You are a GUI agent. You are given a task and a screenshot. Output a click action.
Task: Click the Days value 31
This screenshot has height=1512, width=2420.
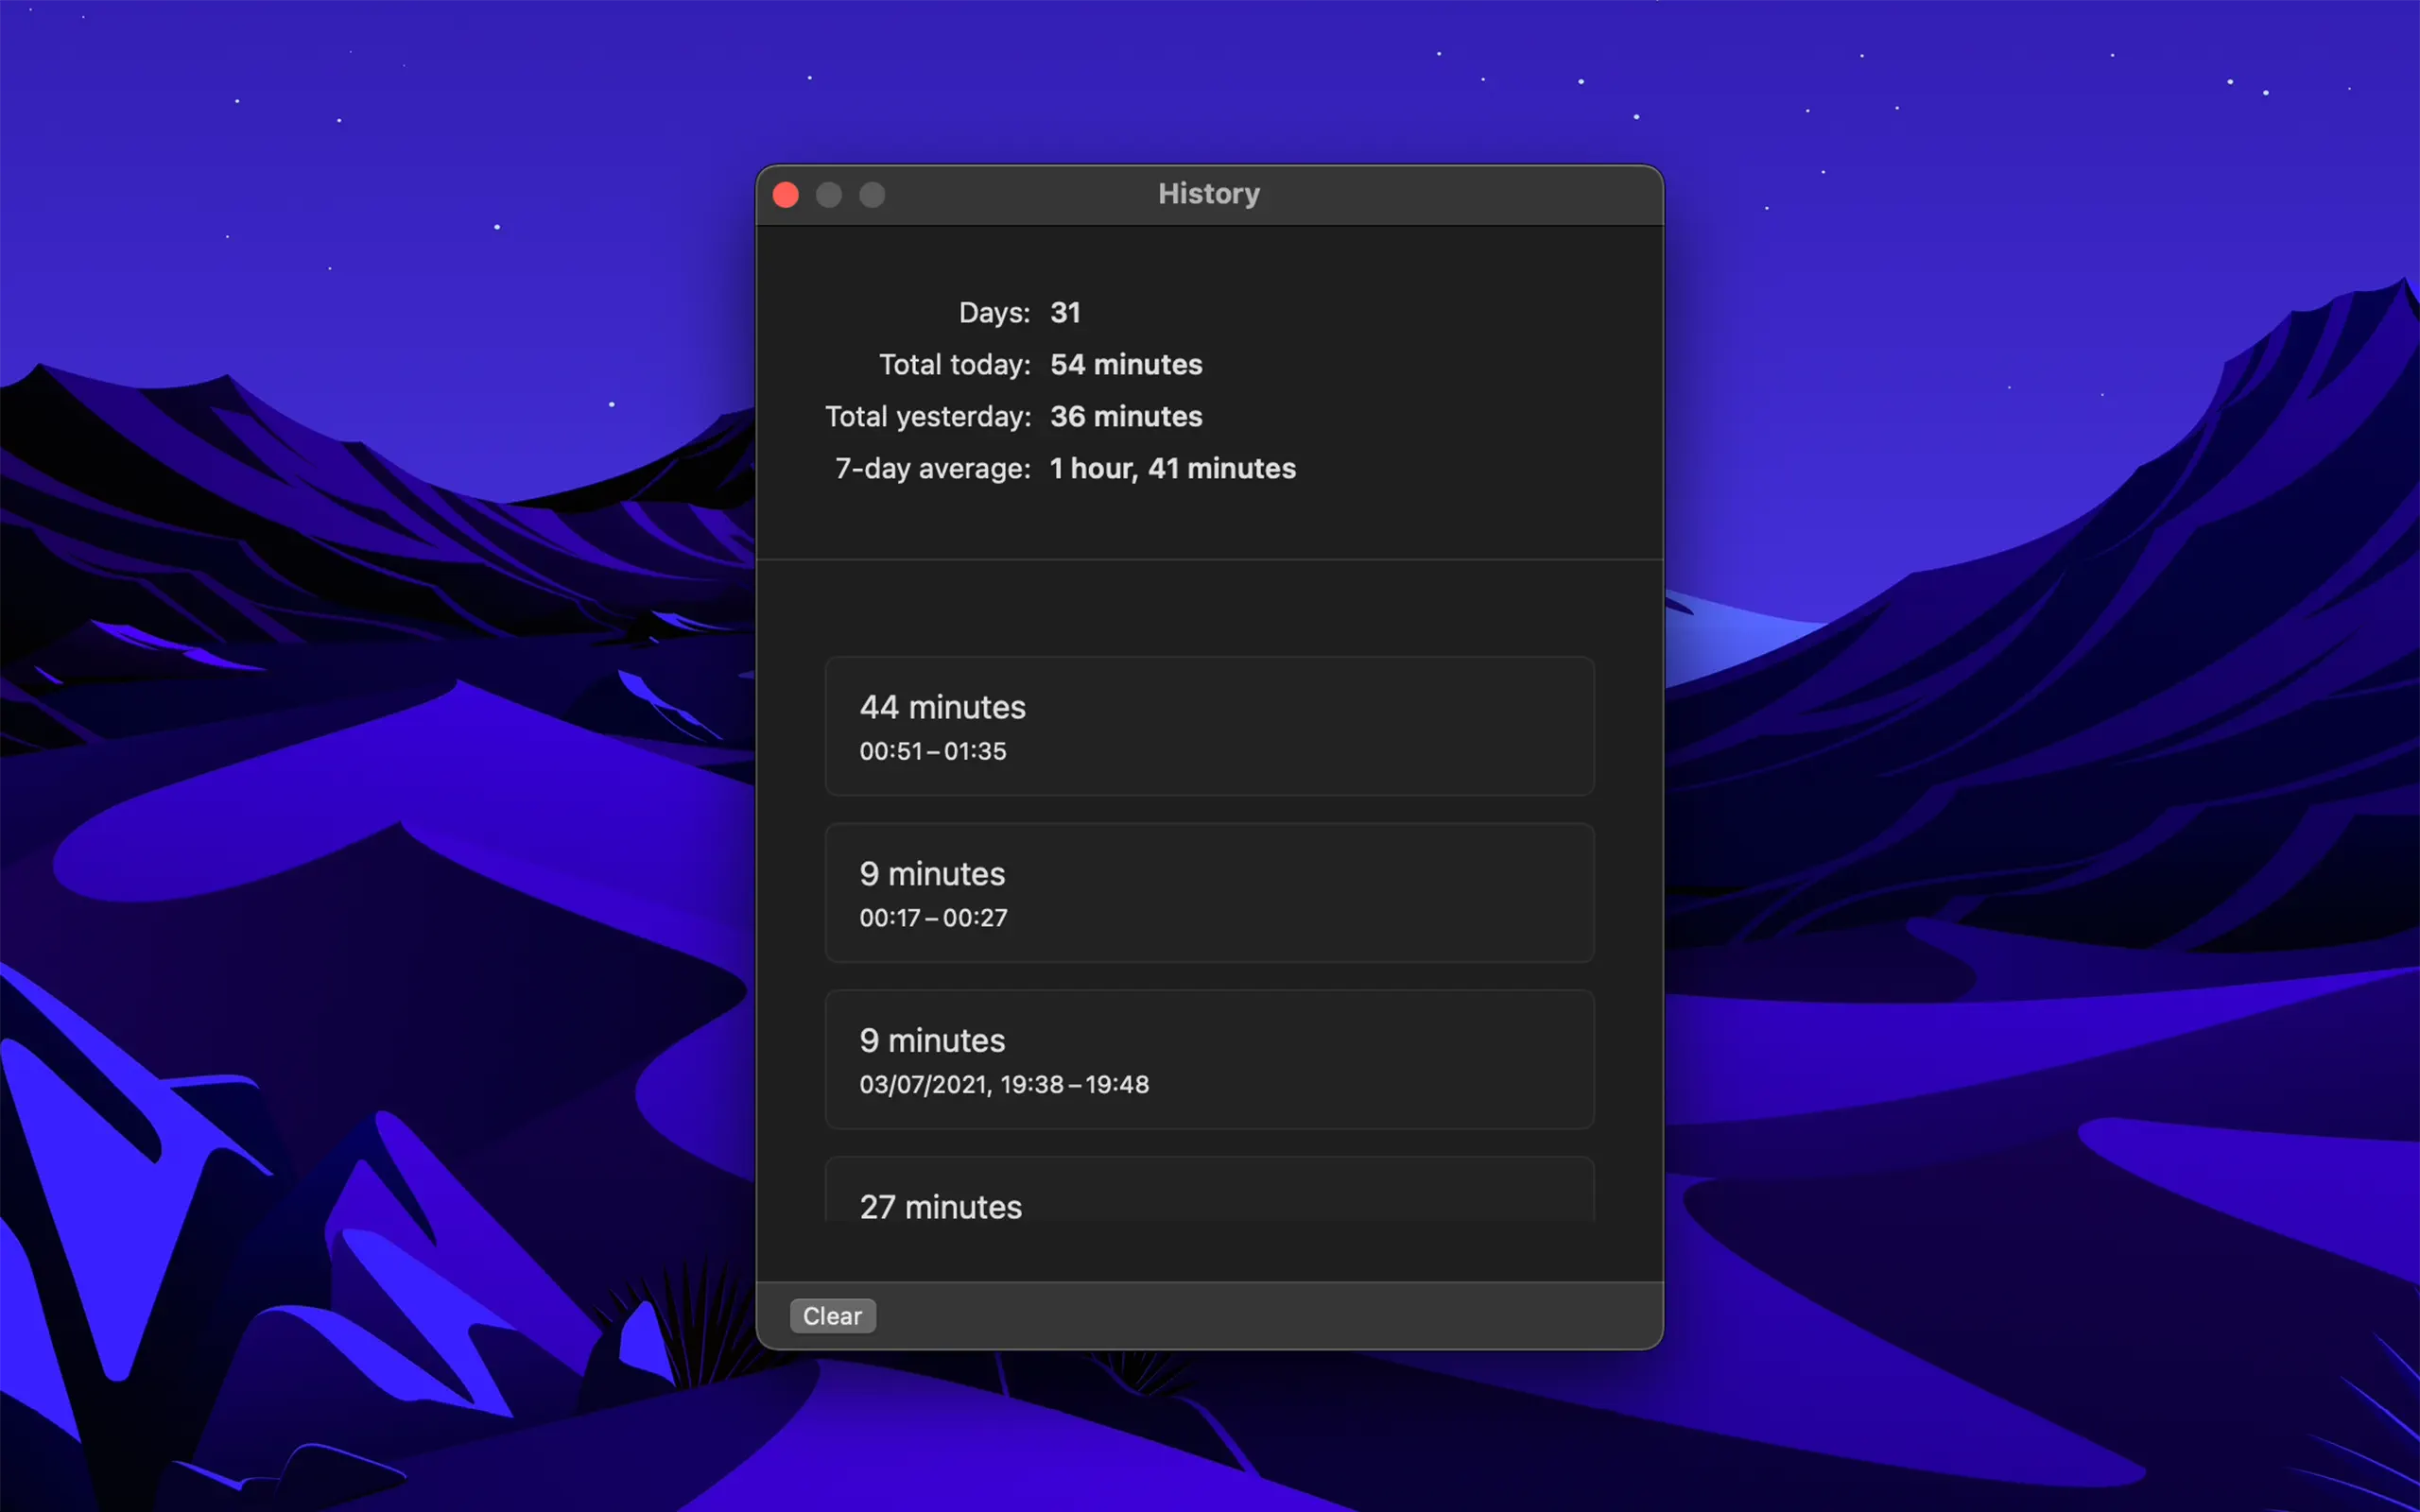click(x=1064, y=313)
